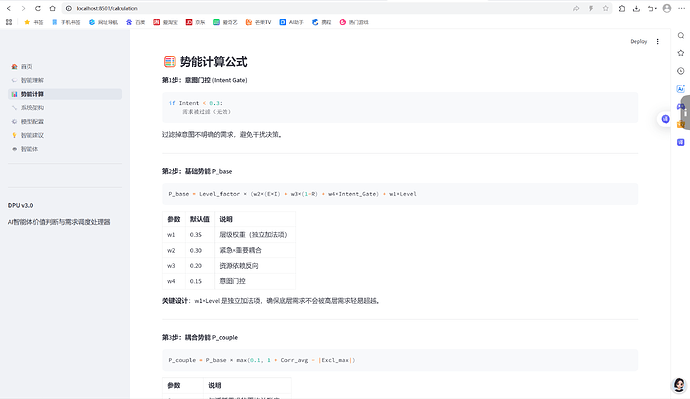Open the orange shopping icon in side panel
690x399 pixels.
coord(680,125)
